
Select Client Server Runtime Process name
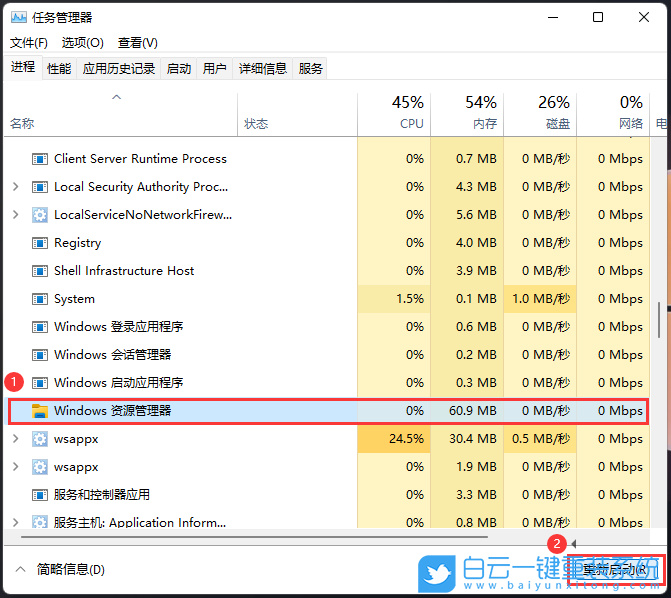140,159
